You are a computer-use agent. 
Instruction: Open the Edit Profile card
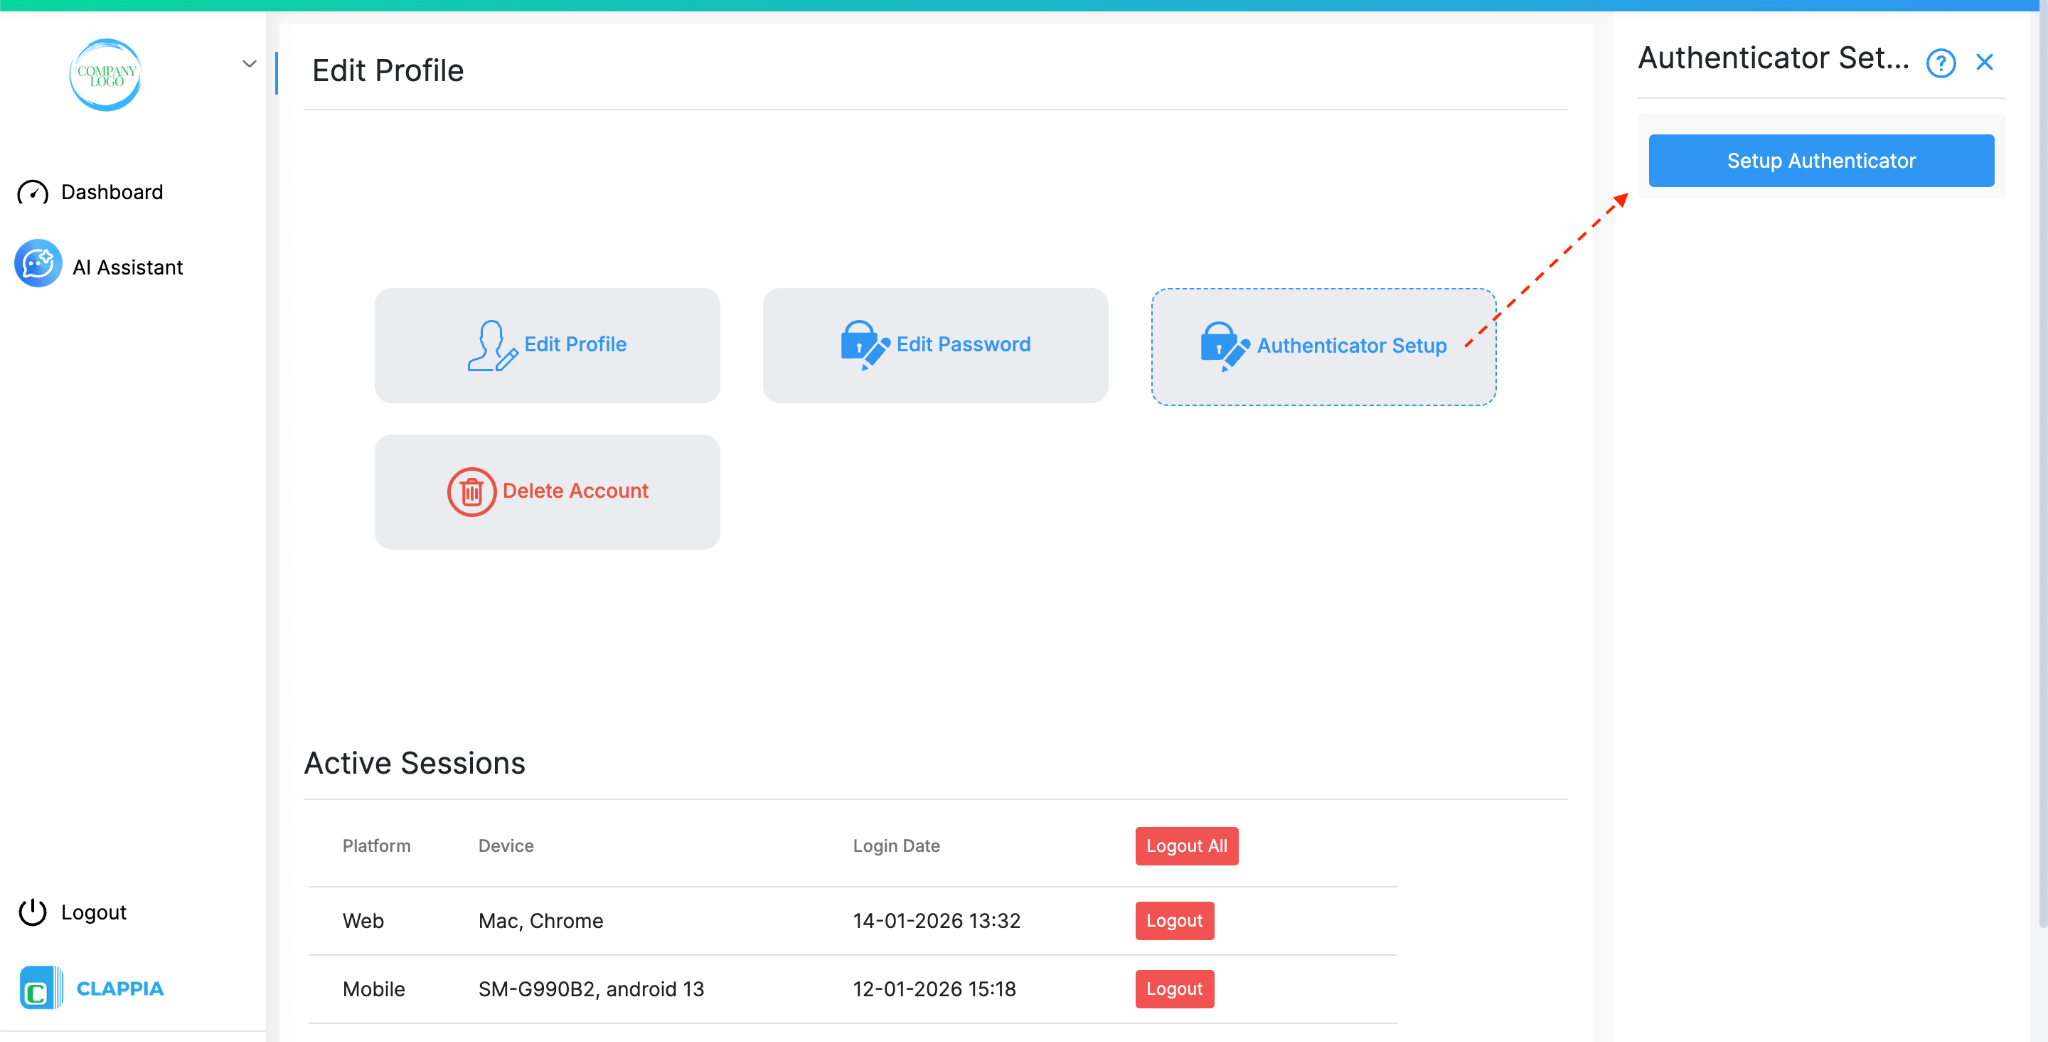(547, 345)
